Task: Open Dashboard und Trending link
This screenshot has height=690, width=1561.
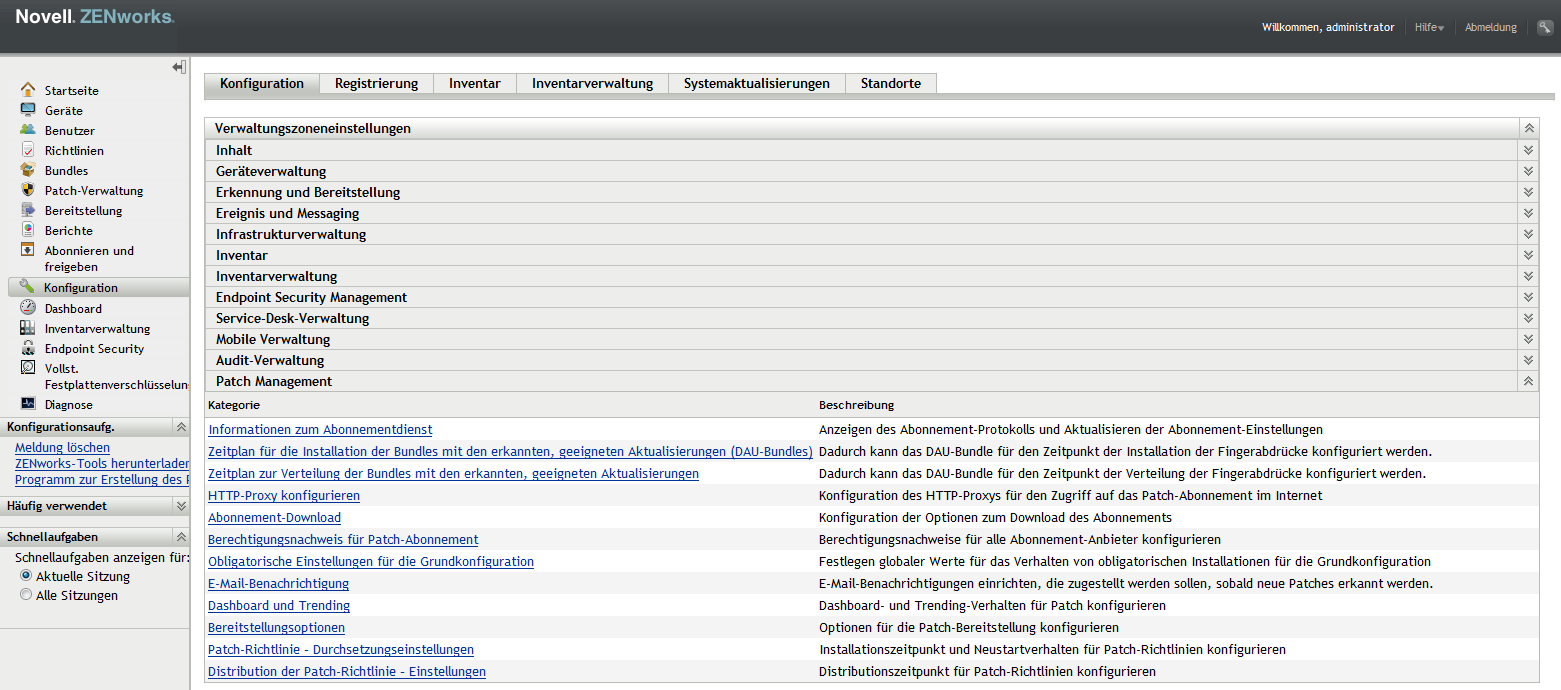Action: [279, 605]
